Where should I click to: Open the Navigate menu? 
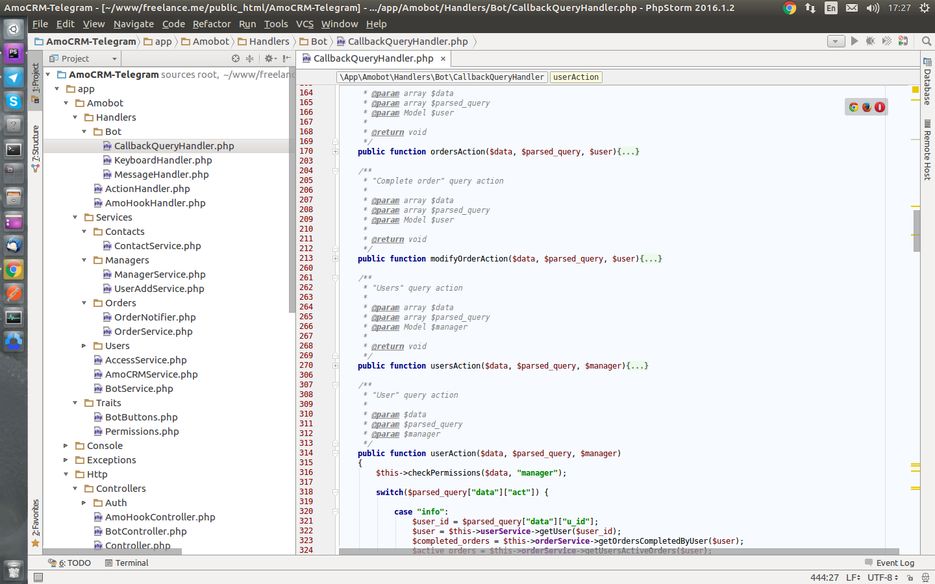point(134,24)
